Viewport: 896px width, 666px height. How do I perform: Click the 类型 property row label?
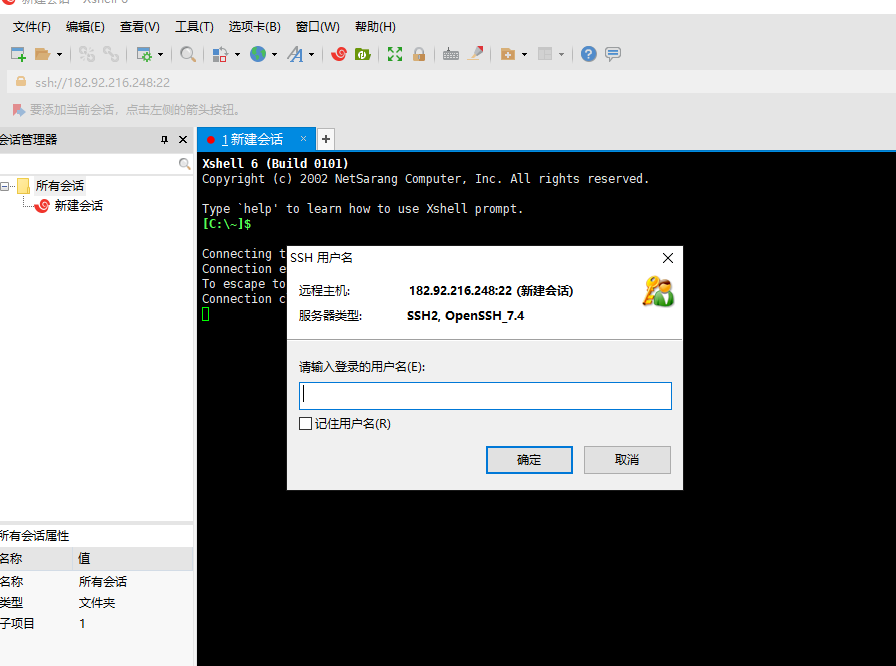11,603
